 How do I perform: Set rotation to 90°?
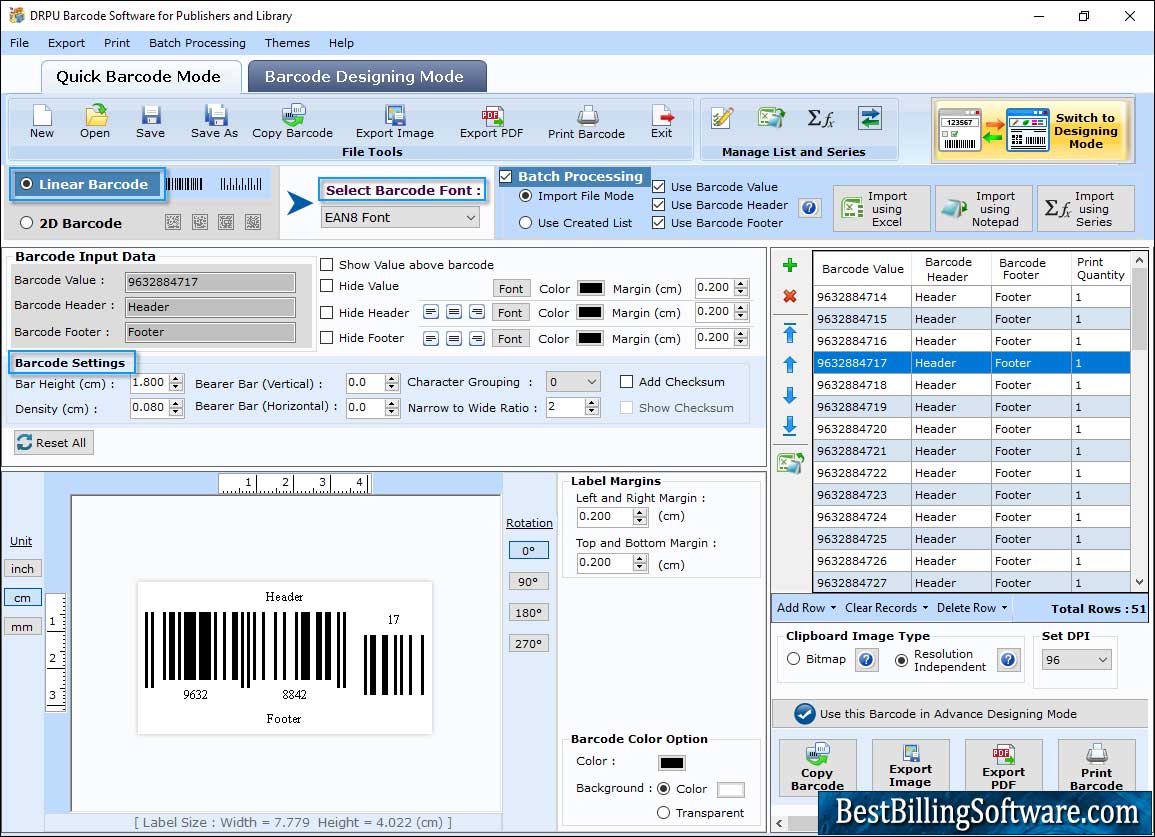click(527, 581)
